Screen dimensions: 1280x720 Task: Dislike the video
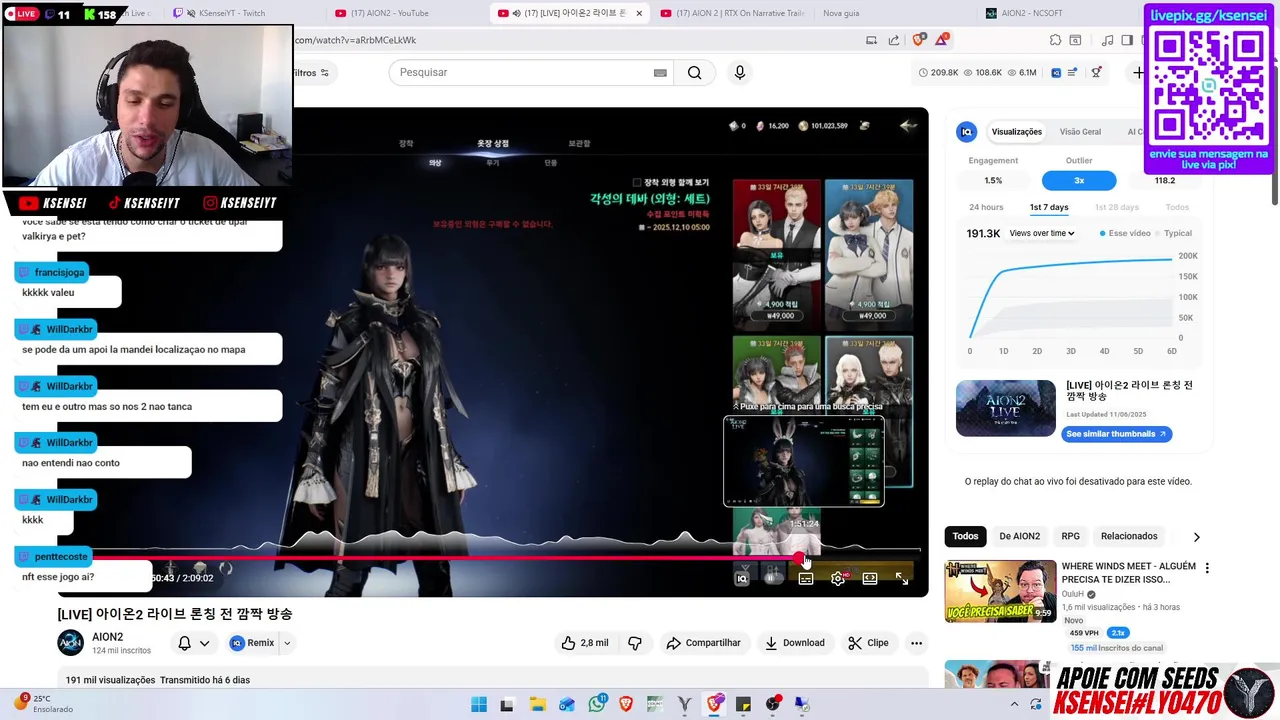point(635,643)
